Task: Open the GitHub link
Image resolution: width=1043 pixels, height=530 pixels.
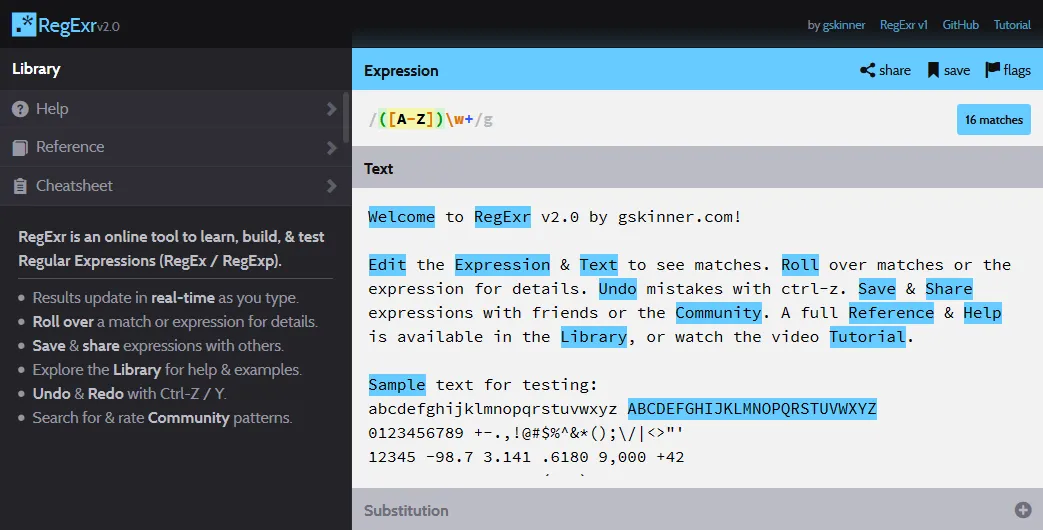Action: pos(961,25)
